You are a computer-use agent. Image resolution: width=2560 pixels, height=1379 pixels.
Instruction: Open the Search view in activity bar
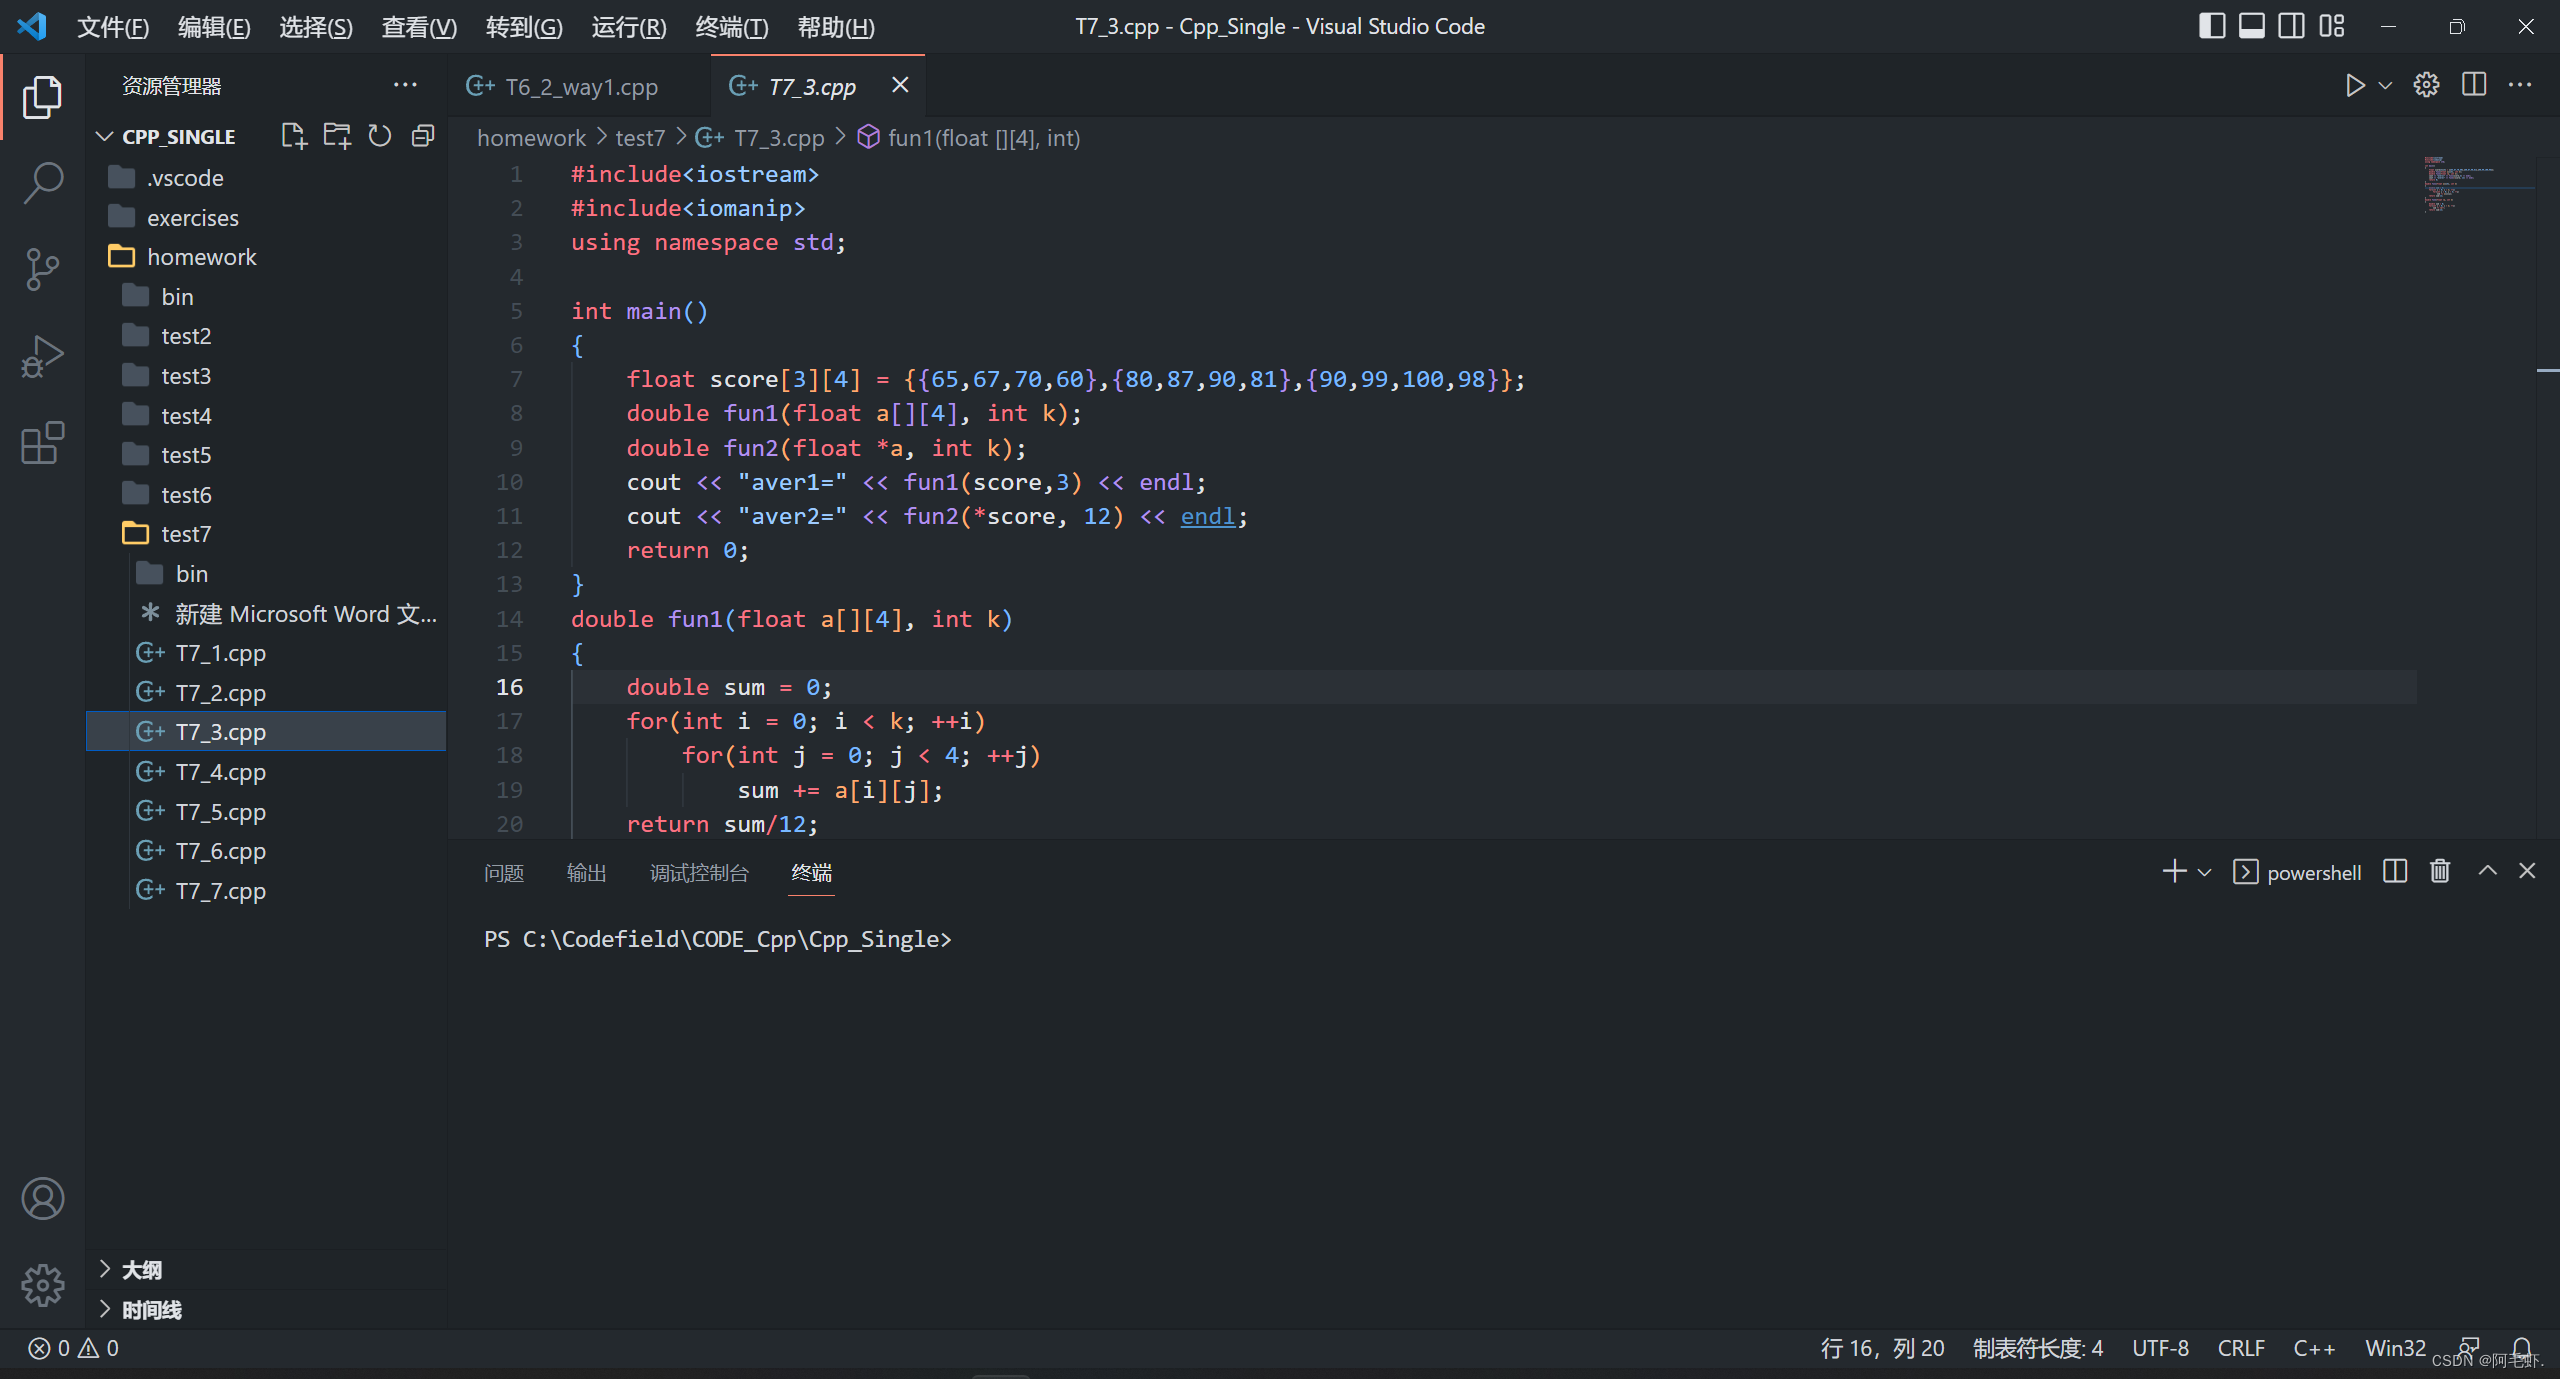click(x=42, y=183)
